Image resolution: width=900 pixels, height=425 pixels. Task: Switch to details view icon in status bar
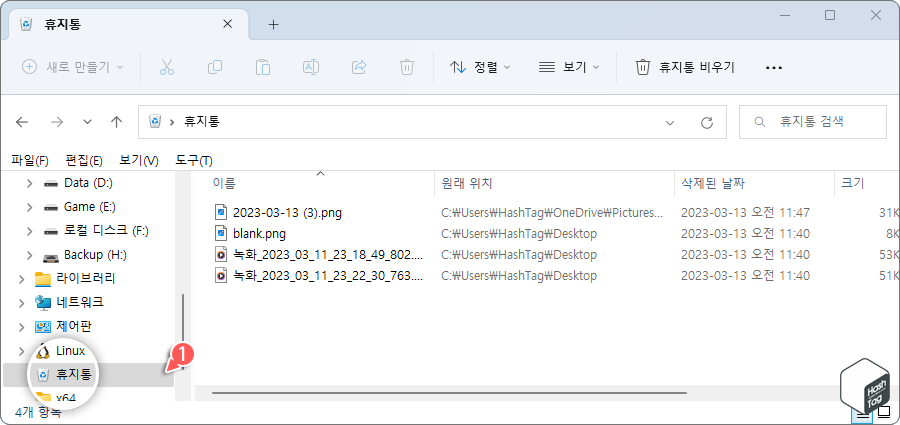coord(863,413)
